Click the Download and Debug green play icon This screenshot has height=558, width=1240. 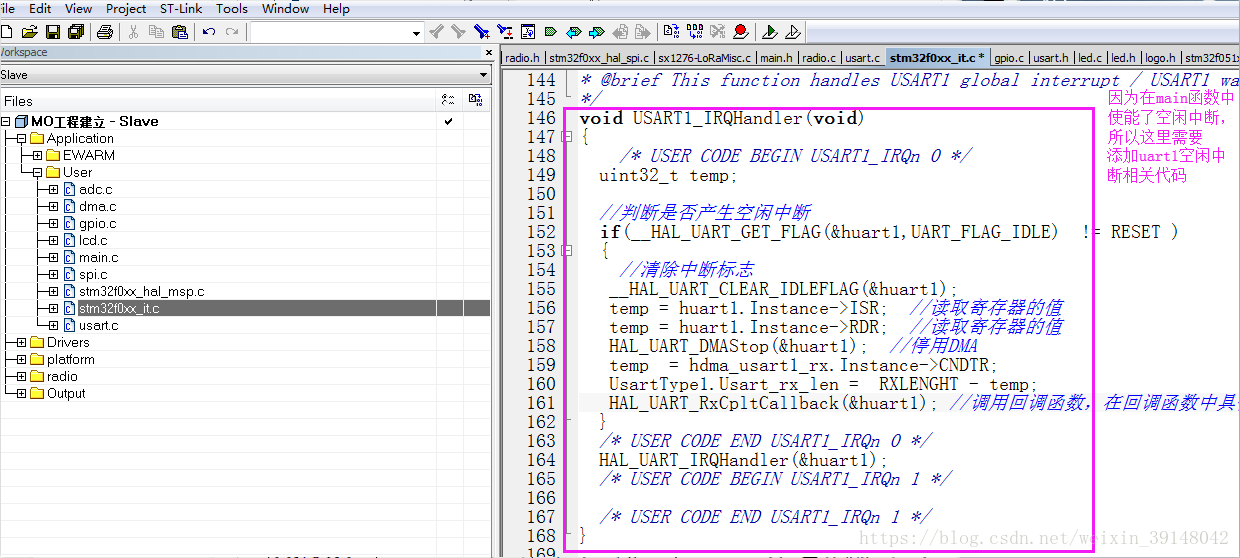[770, 32]
